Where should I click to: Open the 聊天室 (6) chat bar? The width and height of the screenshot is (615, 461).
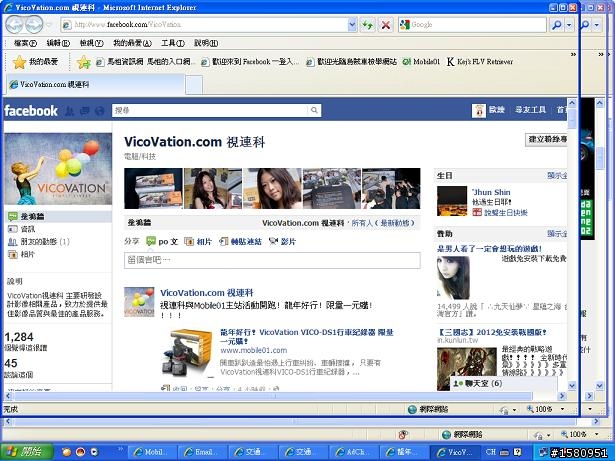pos(504,383)
